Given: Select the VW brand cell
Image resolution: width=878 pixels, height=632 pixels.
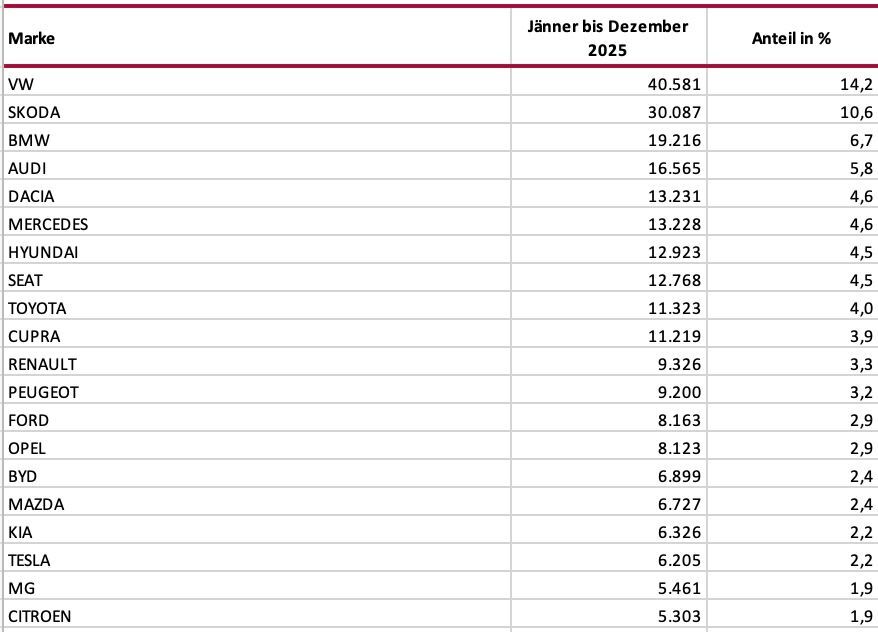Looking at the screenshot, I should coord(20,84).
